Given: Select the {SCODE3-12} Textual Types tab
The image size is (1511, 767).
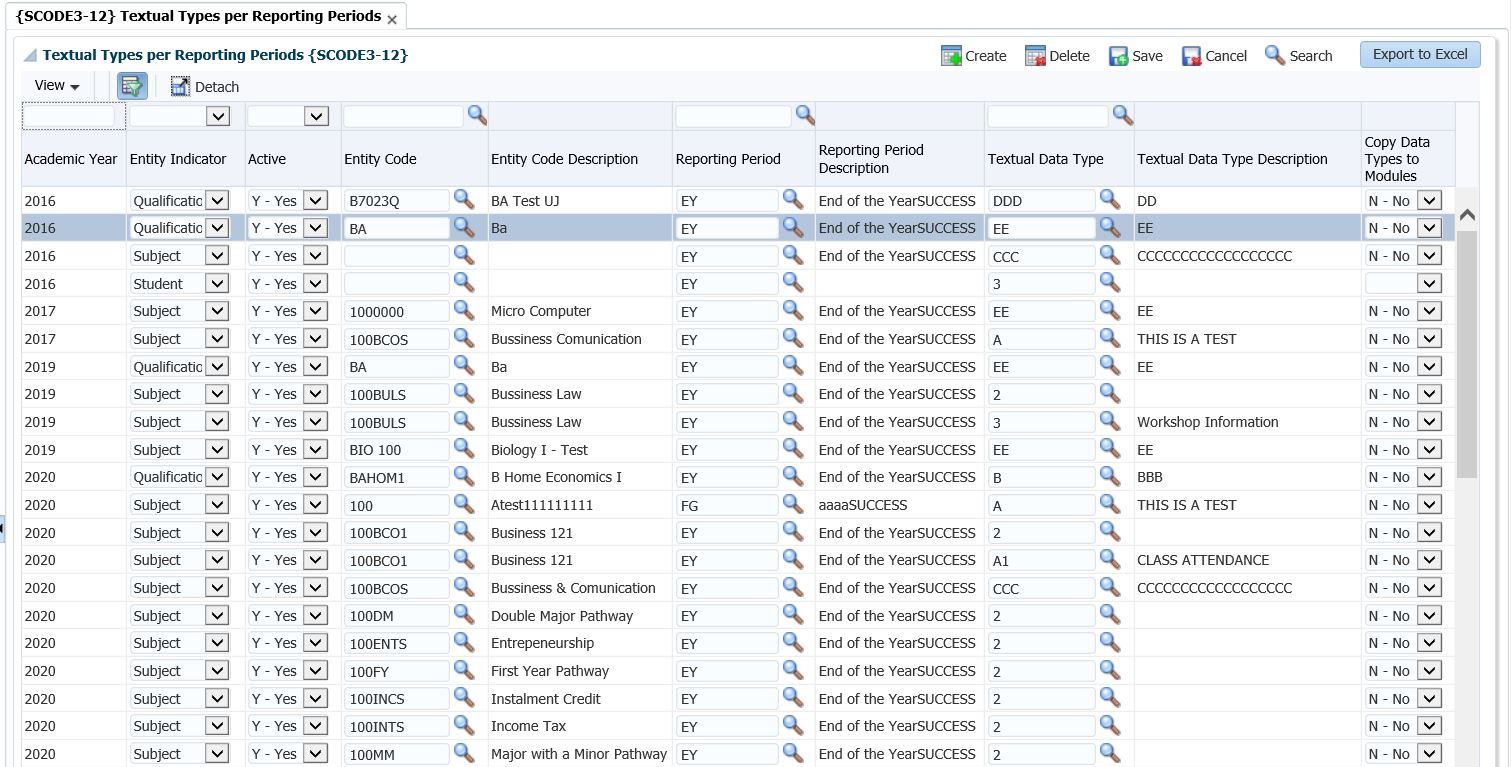Looking at the screenshot, I should click(x=195, y=17).
